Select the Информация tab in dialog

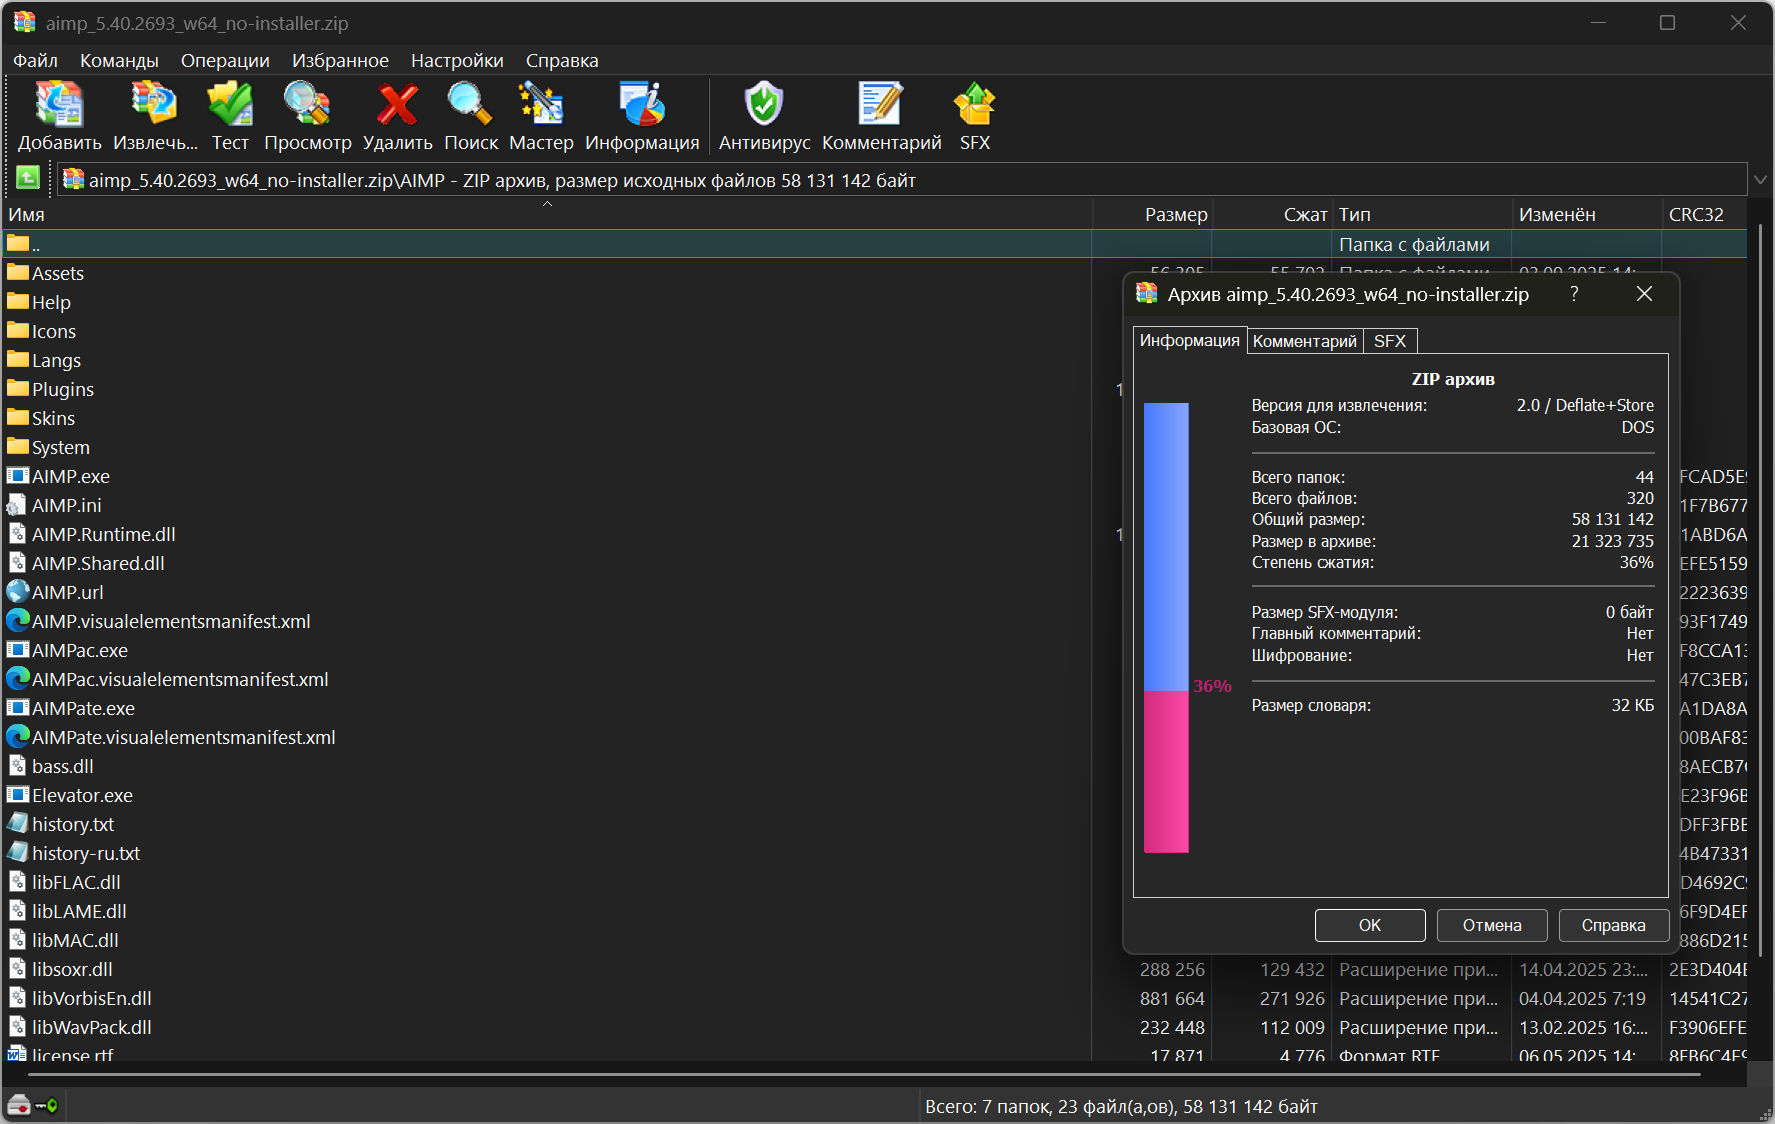point(1190,340)
